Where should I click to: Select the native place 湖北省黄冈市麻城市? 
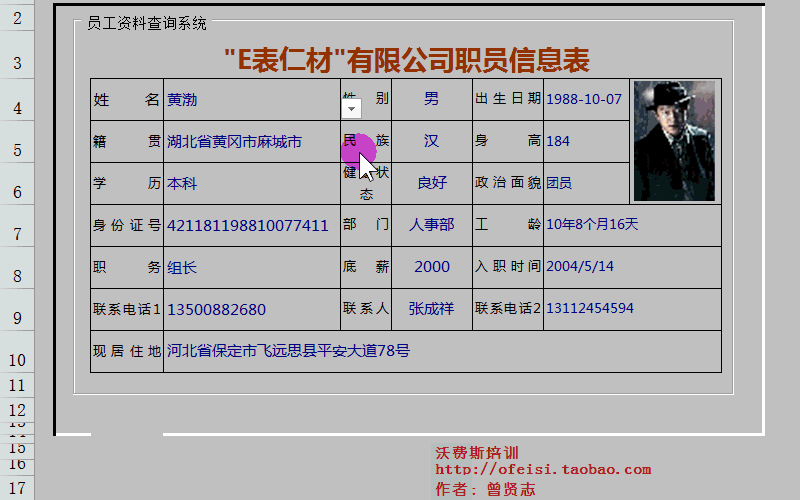click(x=252, y=141)
